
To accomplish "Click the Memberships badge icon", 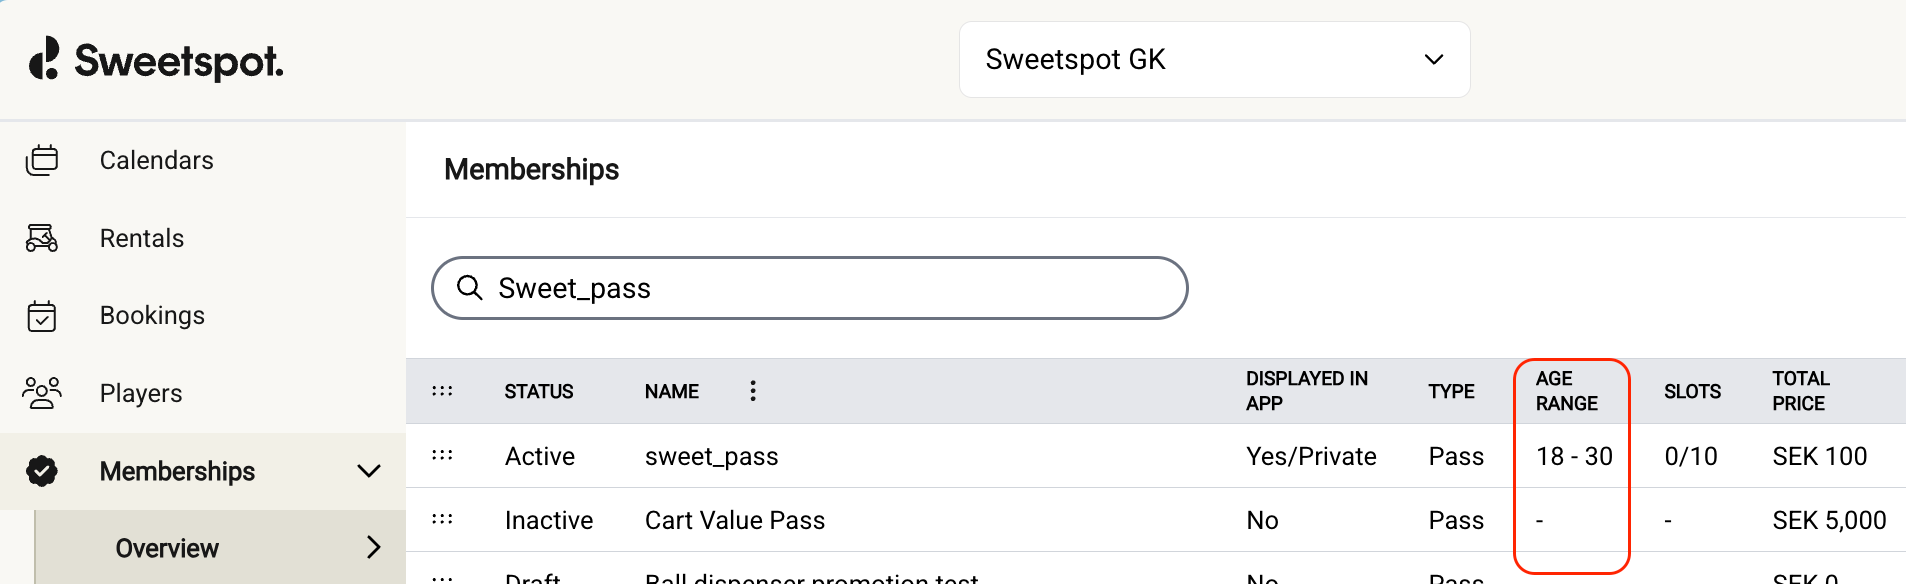I will 42,471.
